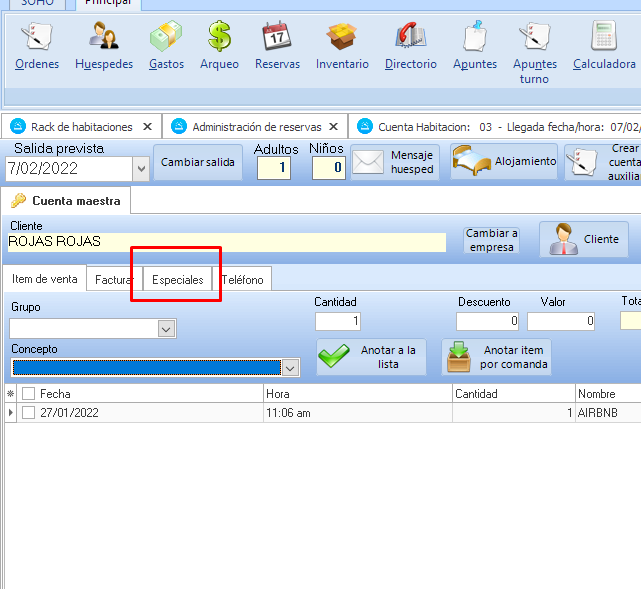Click the Anotar a la lista button
641x589 pixels.
tap(372, 357)
